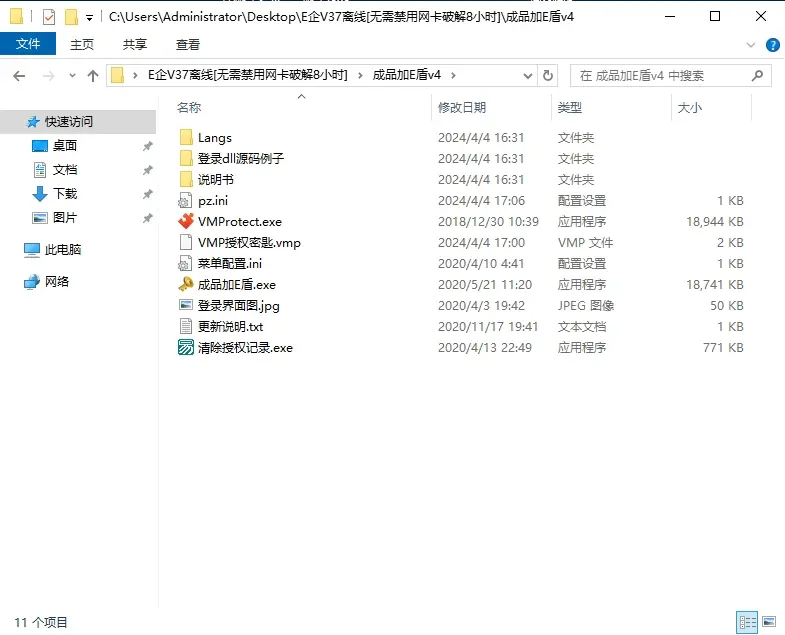Viewport: 785px width, 635px height.
Task: Switch to large icons view layout
Action: click(x=769, y=622)
